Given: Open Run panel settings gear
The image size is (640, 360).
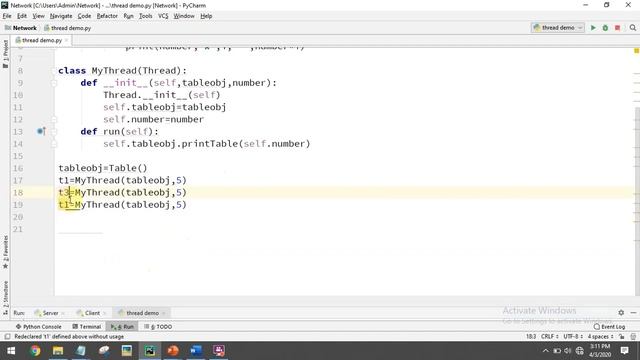Looking at the screenshot, I should tap(621, 313).
